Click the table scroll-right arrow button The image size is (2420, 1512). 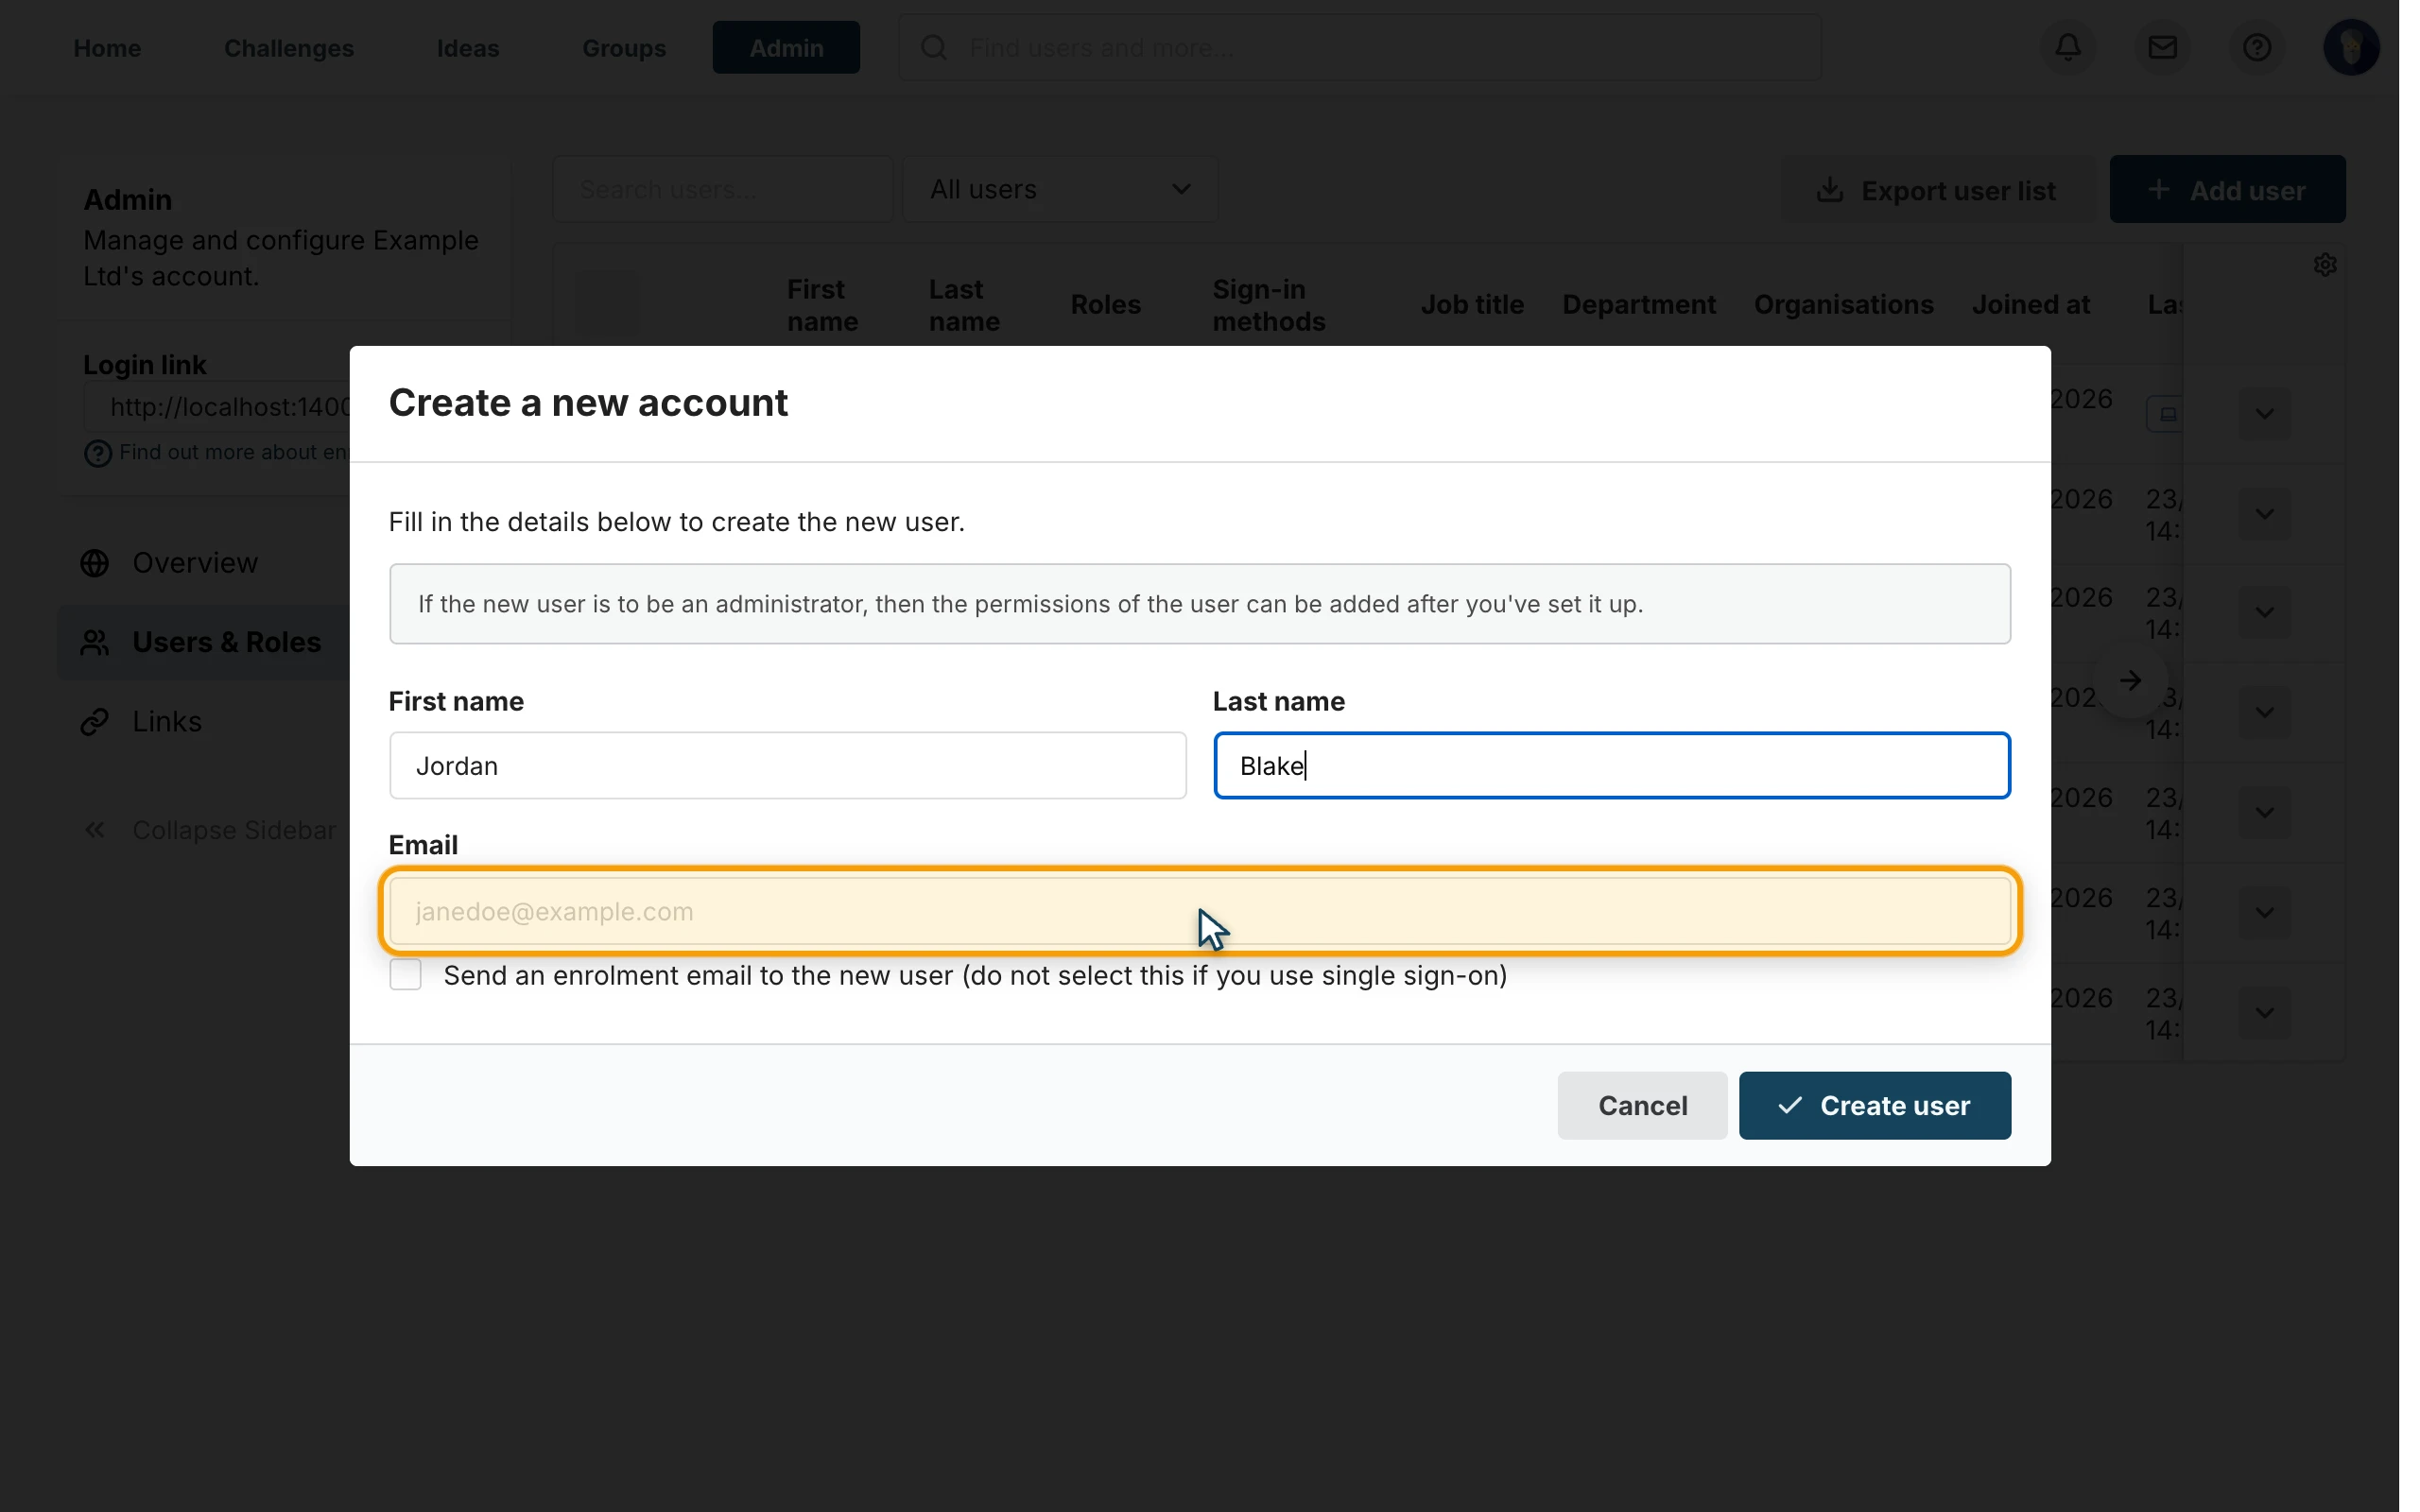pyautogui.click(x=2130, y=681)
